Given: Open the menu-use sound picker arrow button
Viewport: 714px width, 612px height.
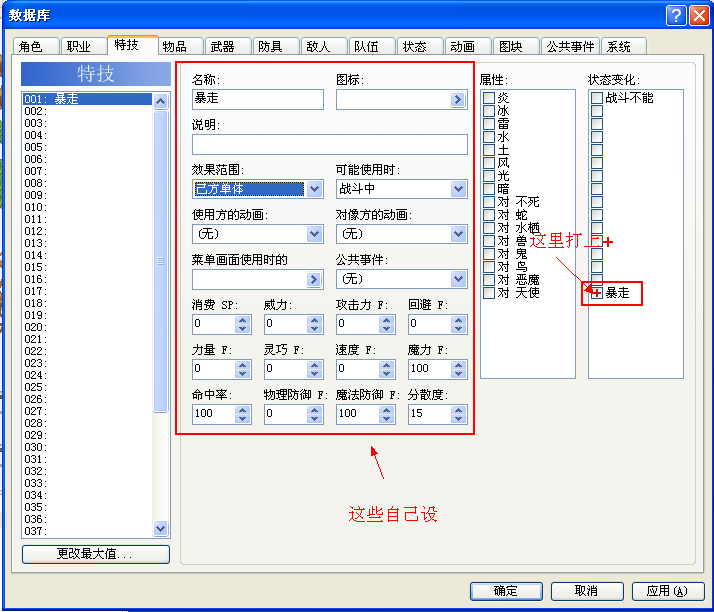Looking at the screenshot, I should point(314,279).
